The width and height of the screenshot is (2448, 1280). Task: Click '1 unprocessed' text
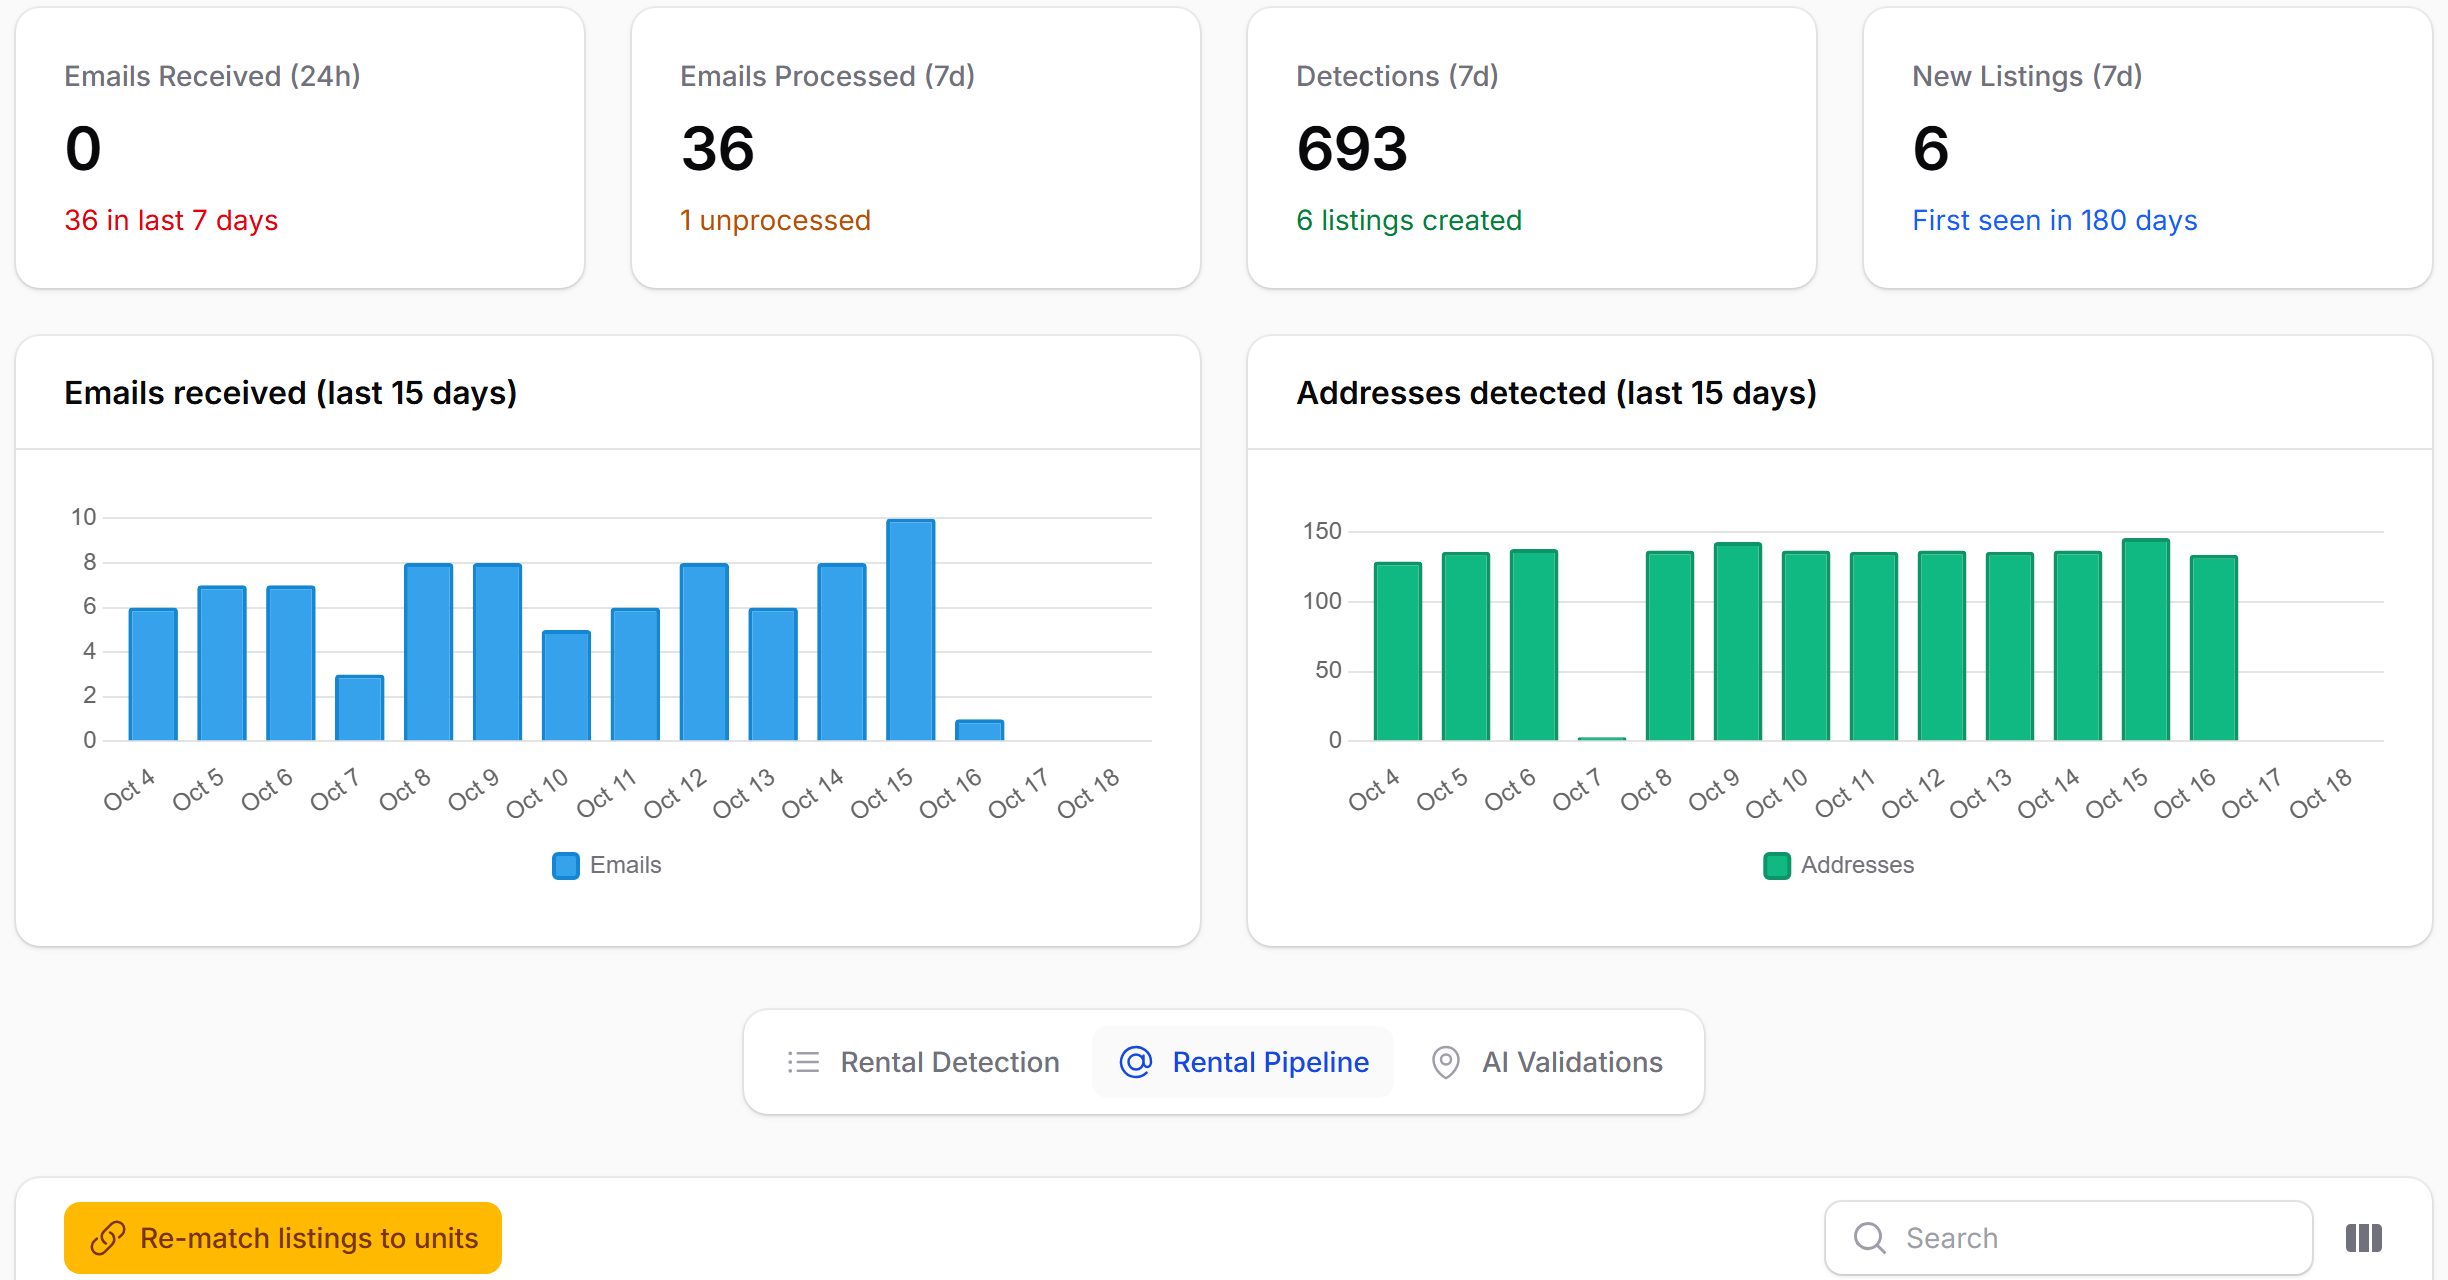coord(775,220)
